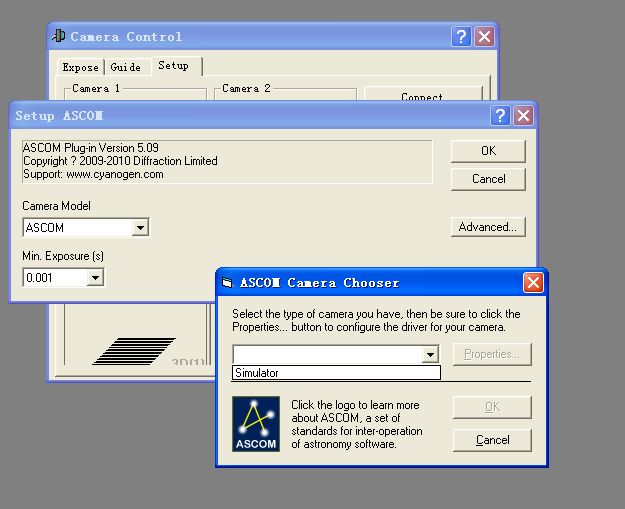Screen dimensions: 625x509
Task: Close the ASCOM Camera Chooser dialog
Action: (x=533, y=283)
